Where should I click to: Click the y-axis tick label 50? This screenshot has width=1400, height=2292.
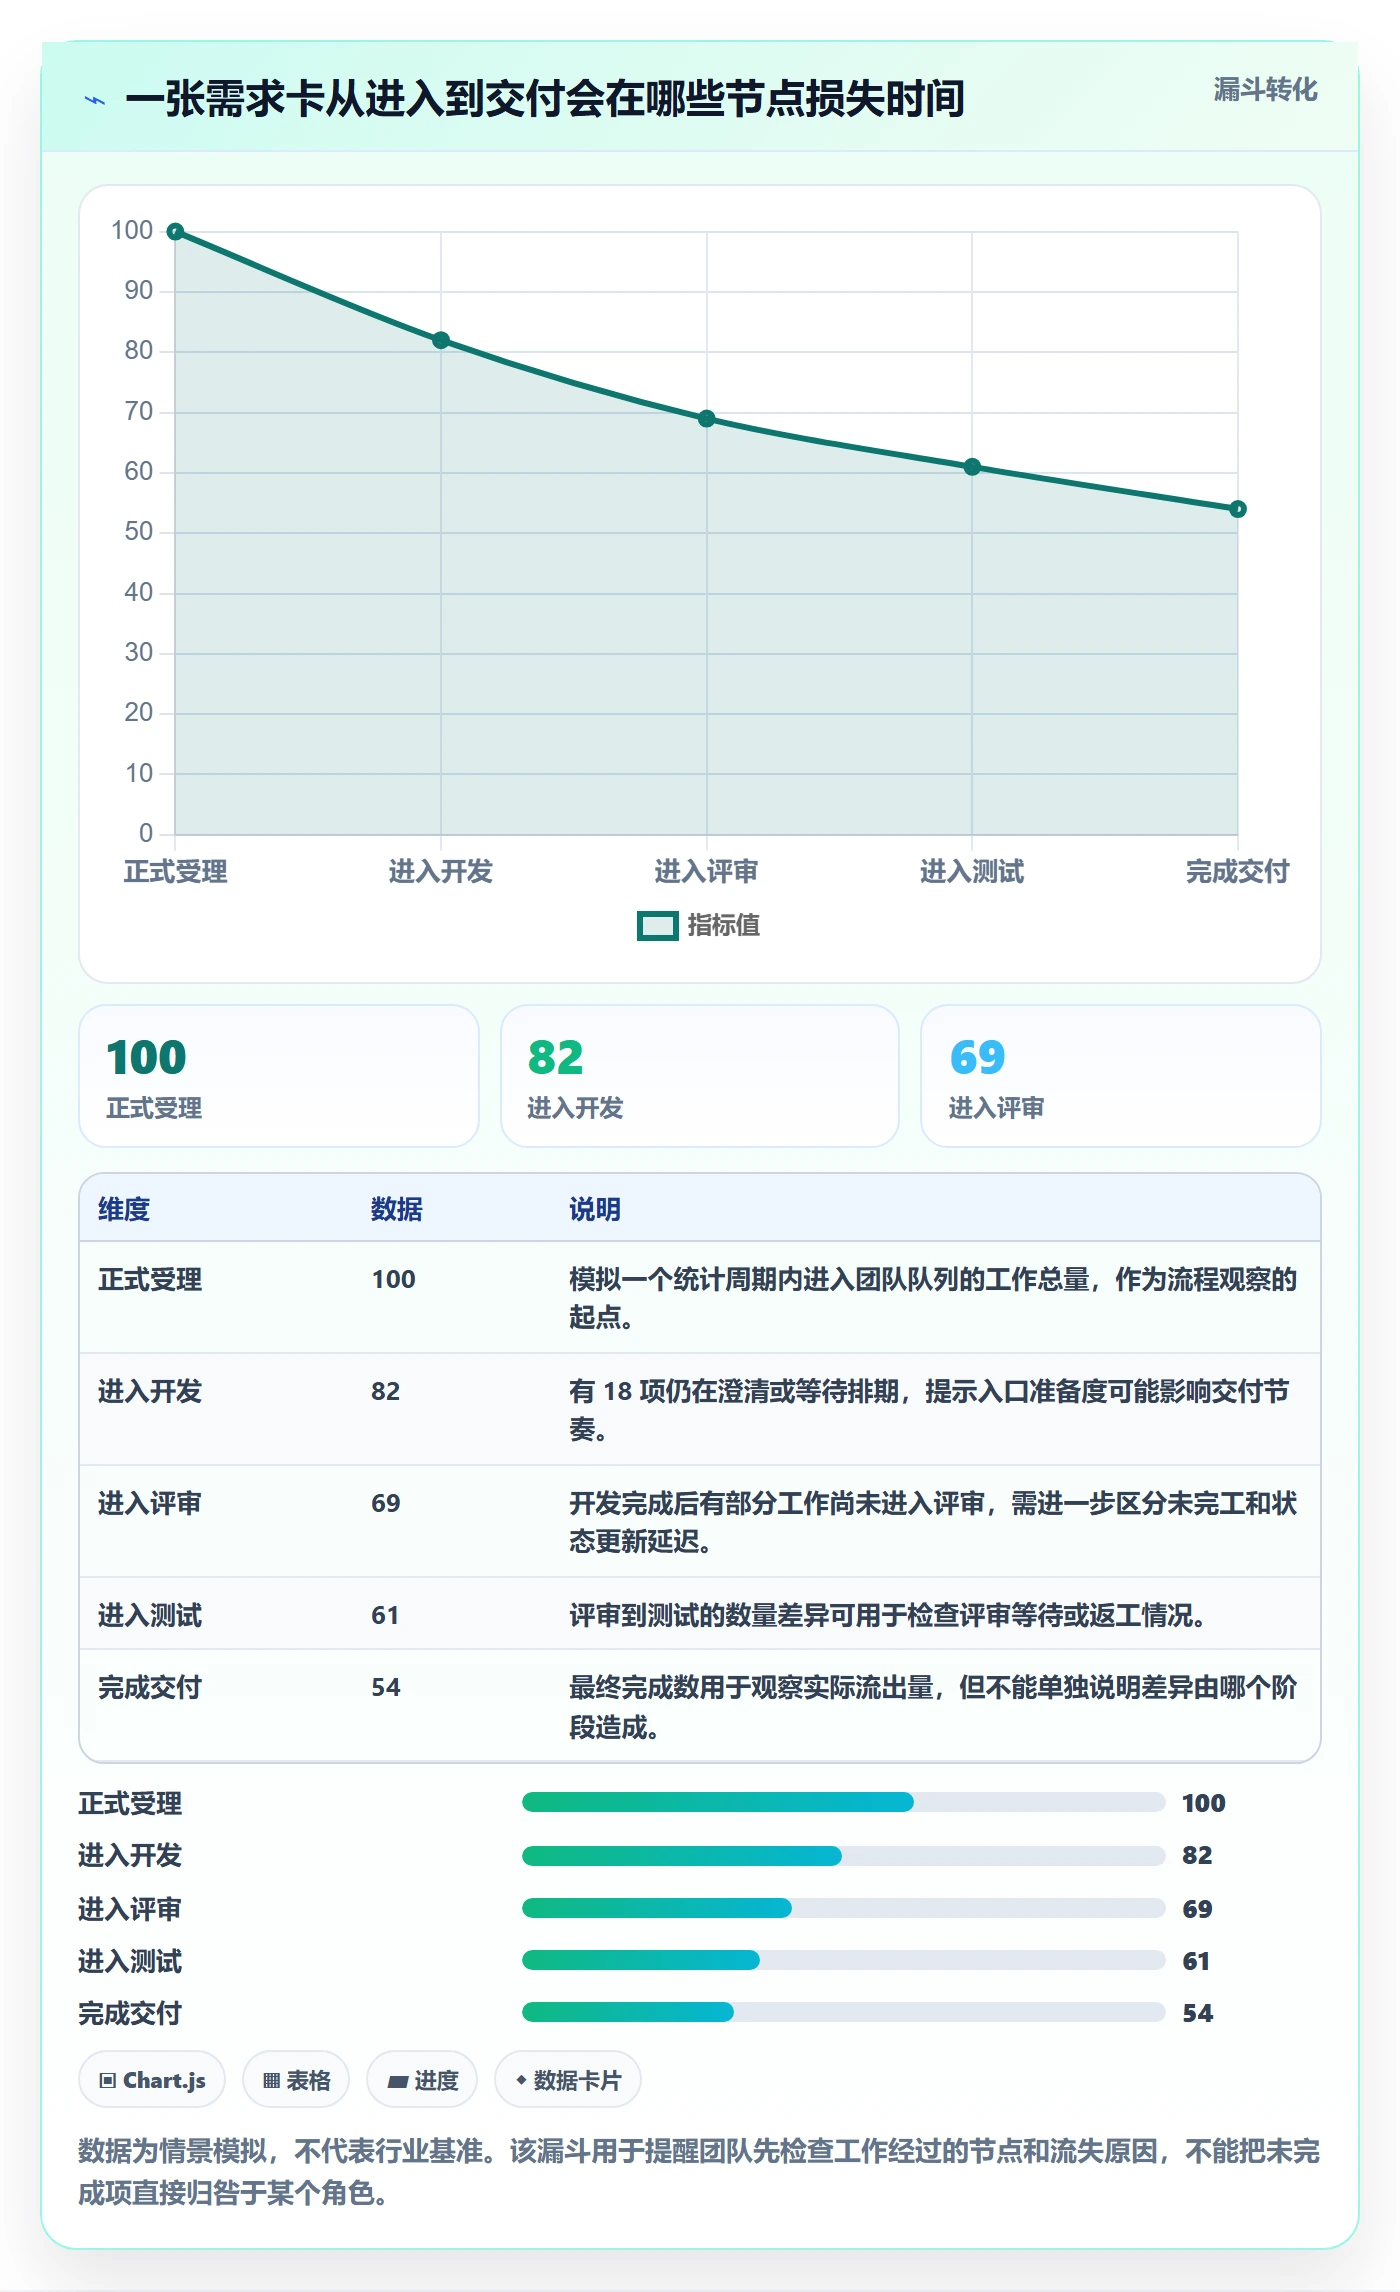(x=139, y=532)
